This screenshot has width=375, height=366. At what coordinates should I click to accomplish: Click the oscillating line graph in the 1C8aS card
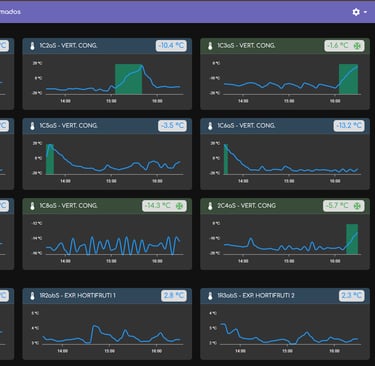[x=113, y=246]
